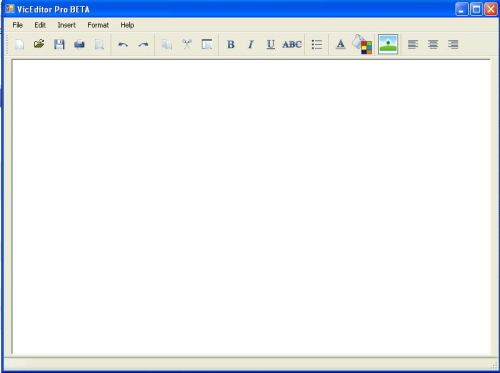Insert a picture with the image icon
500x373 pixels.
(x=388, y=44)
